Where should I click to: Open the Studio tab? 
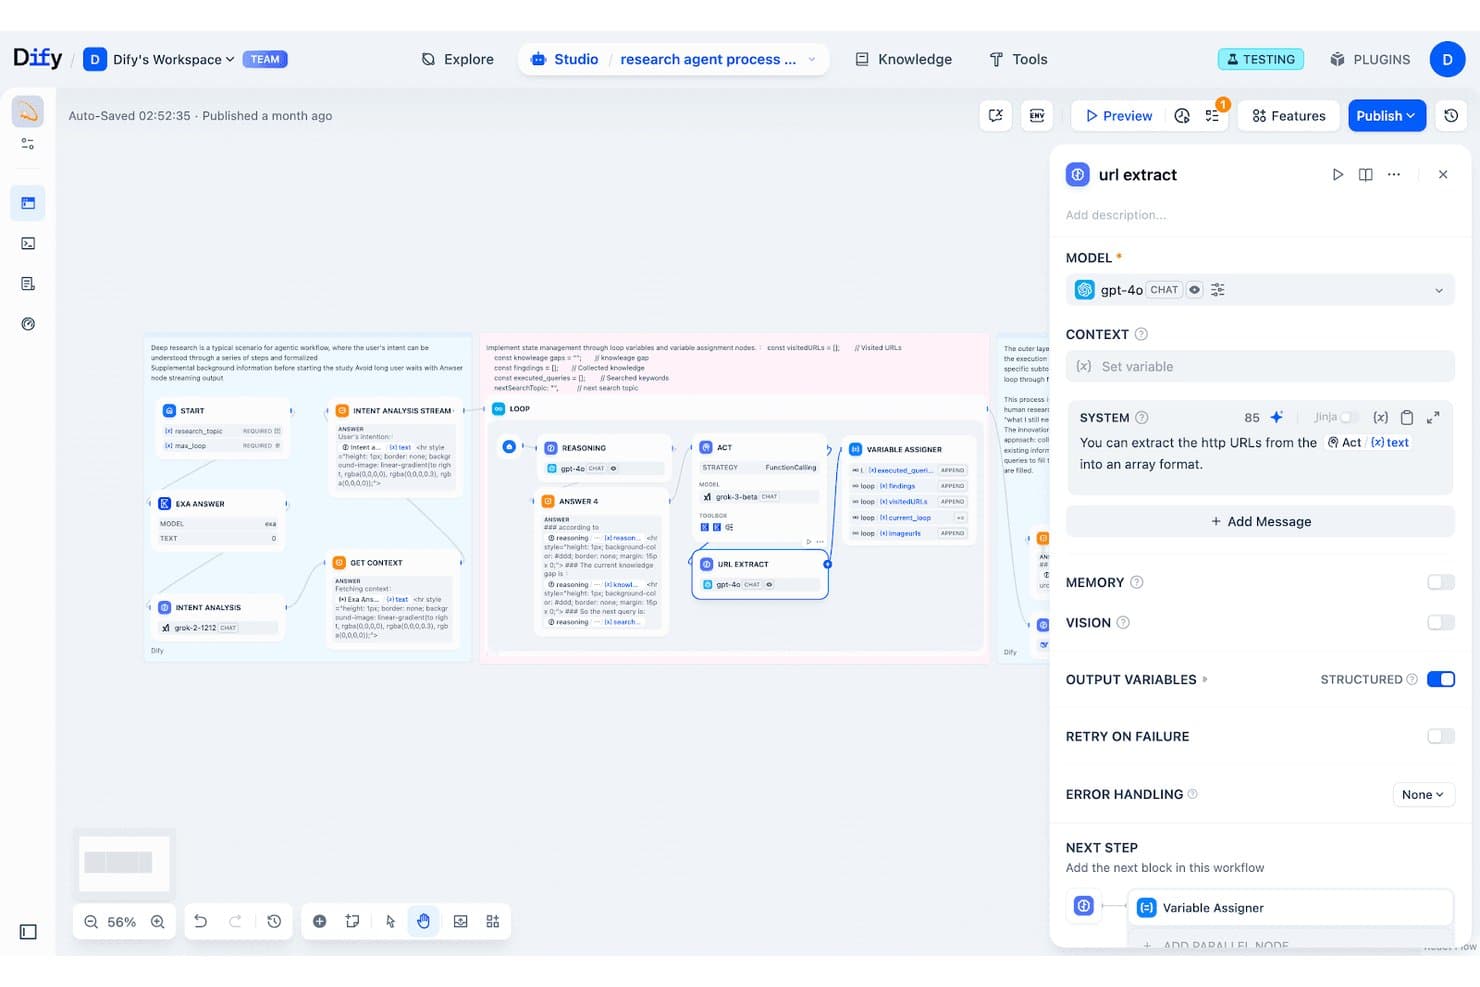[x=565, y=59]
